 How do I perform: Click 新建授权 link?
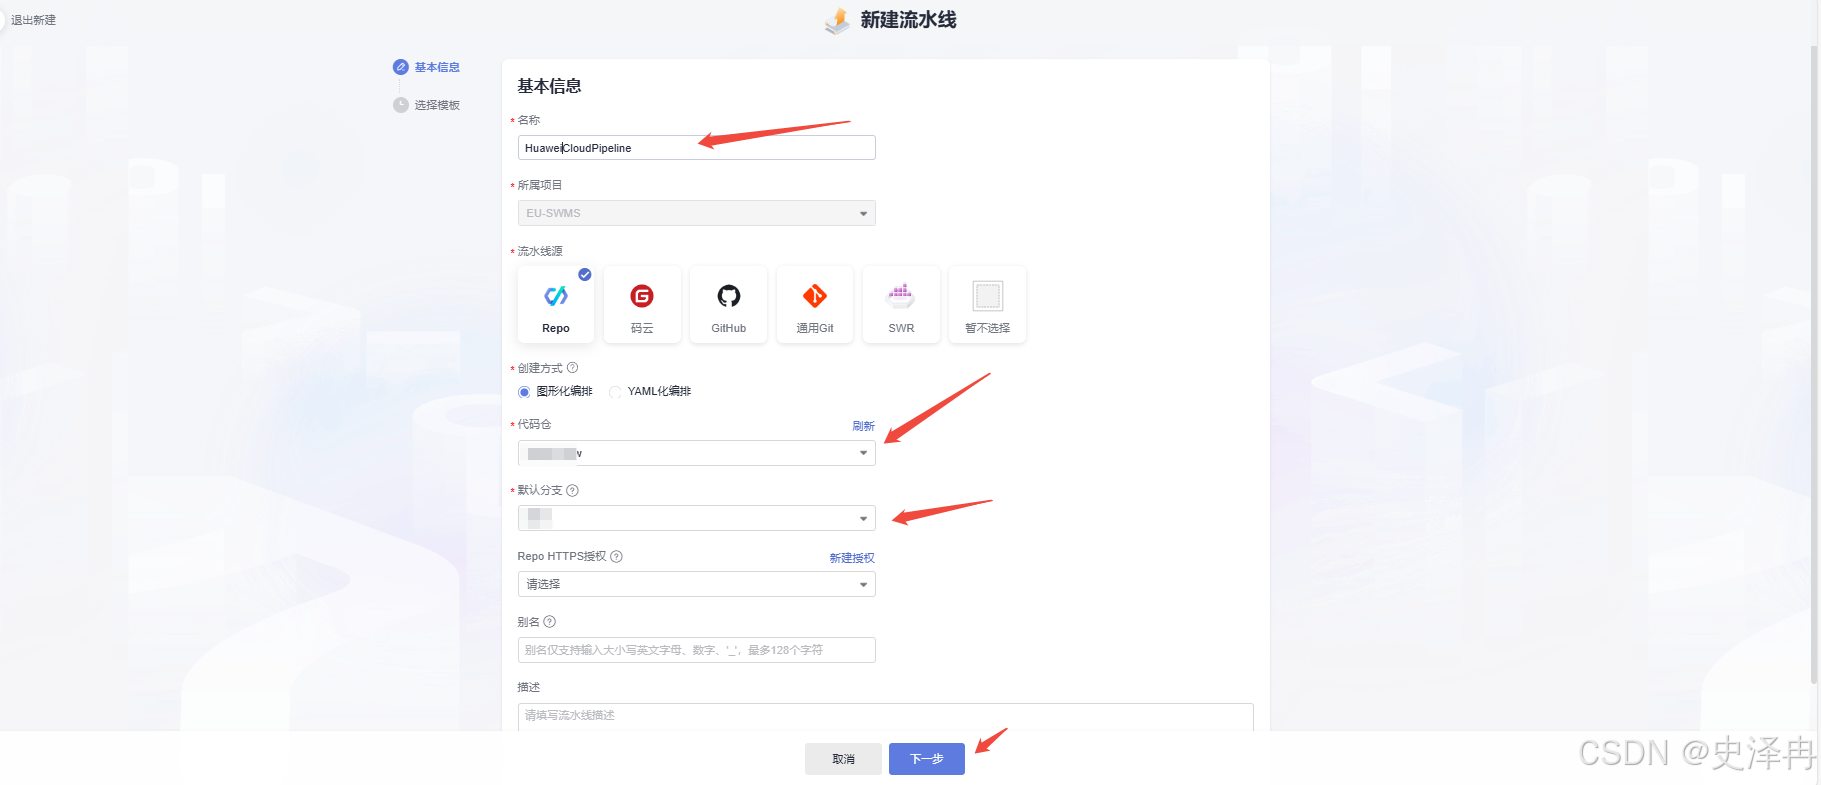(852, 558)
